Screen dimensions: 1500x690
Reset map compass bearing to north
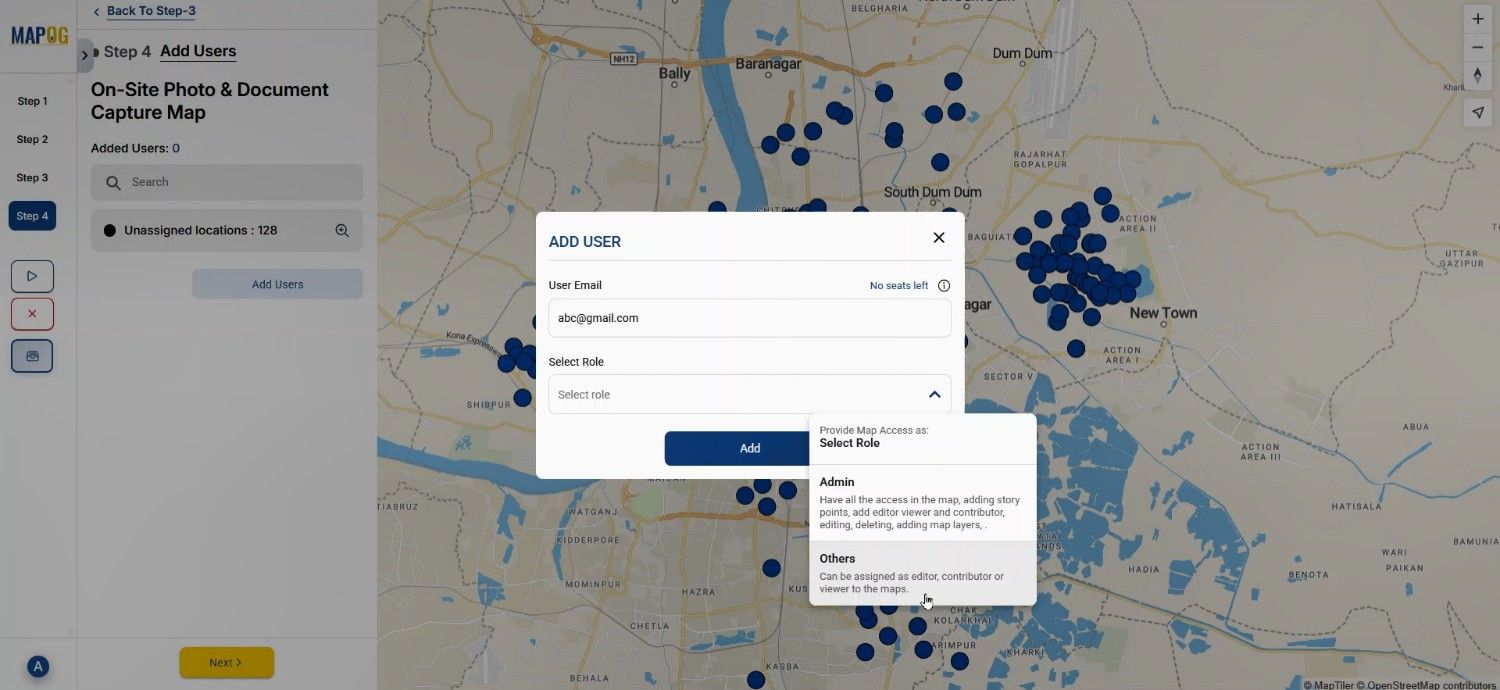click(x=1477, y=77)
